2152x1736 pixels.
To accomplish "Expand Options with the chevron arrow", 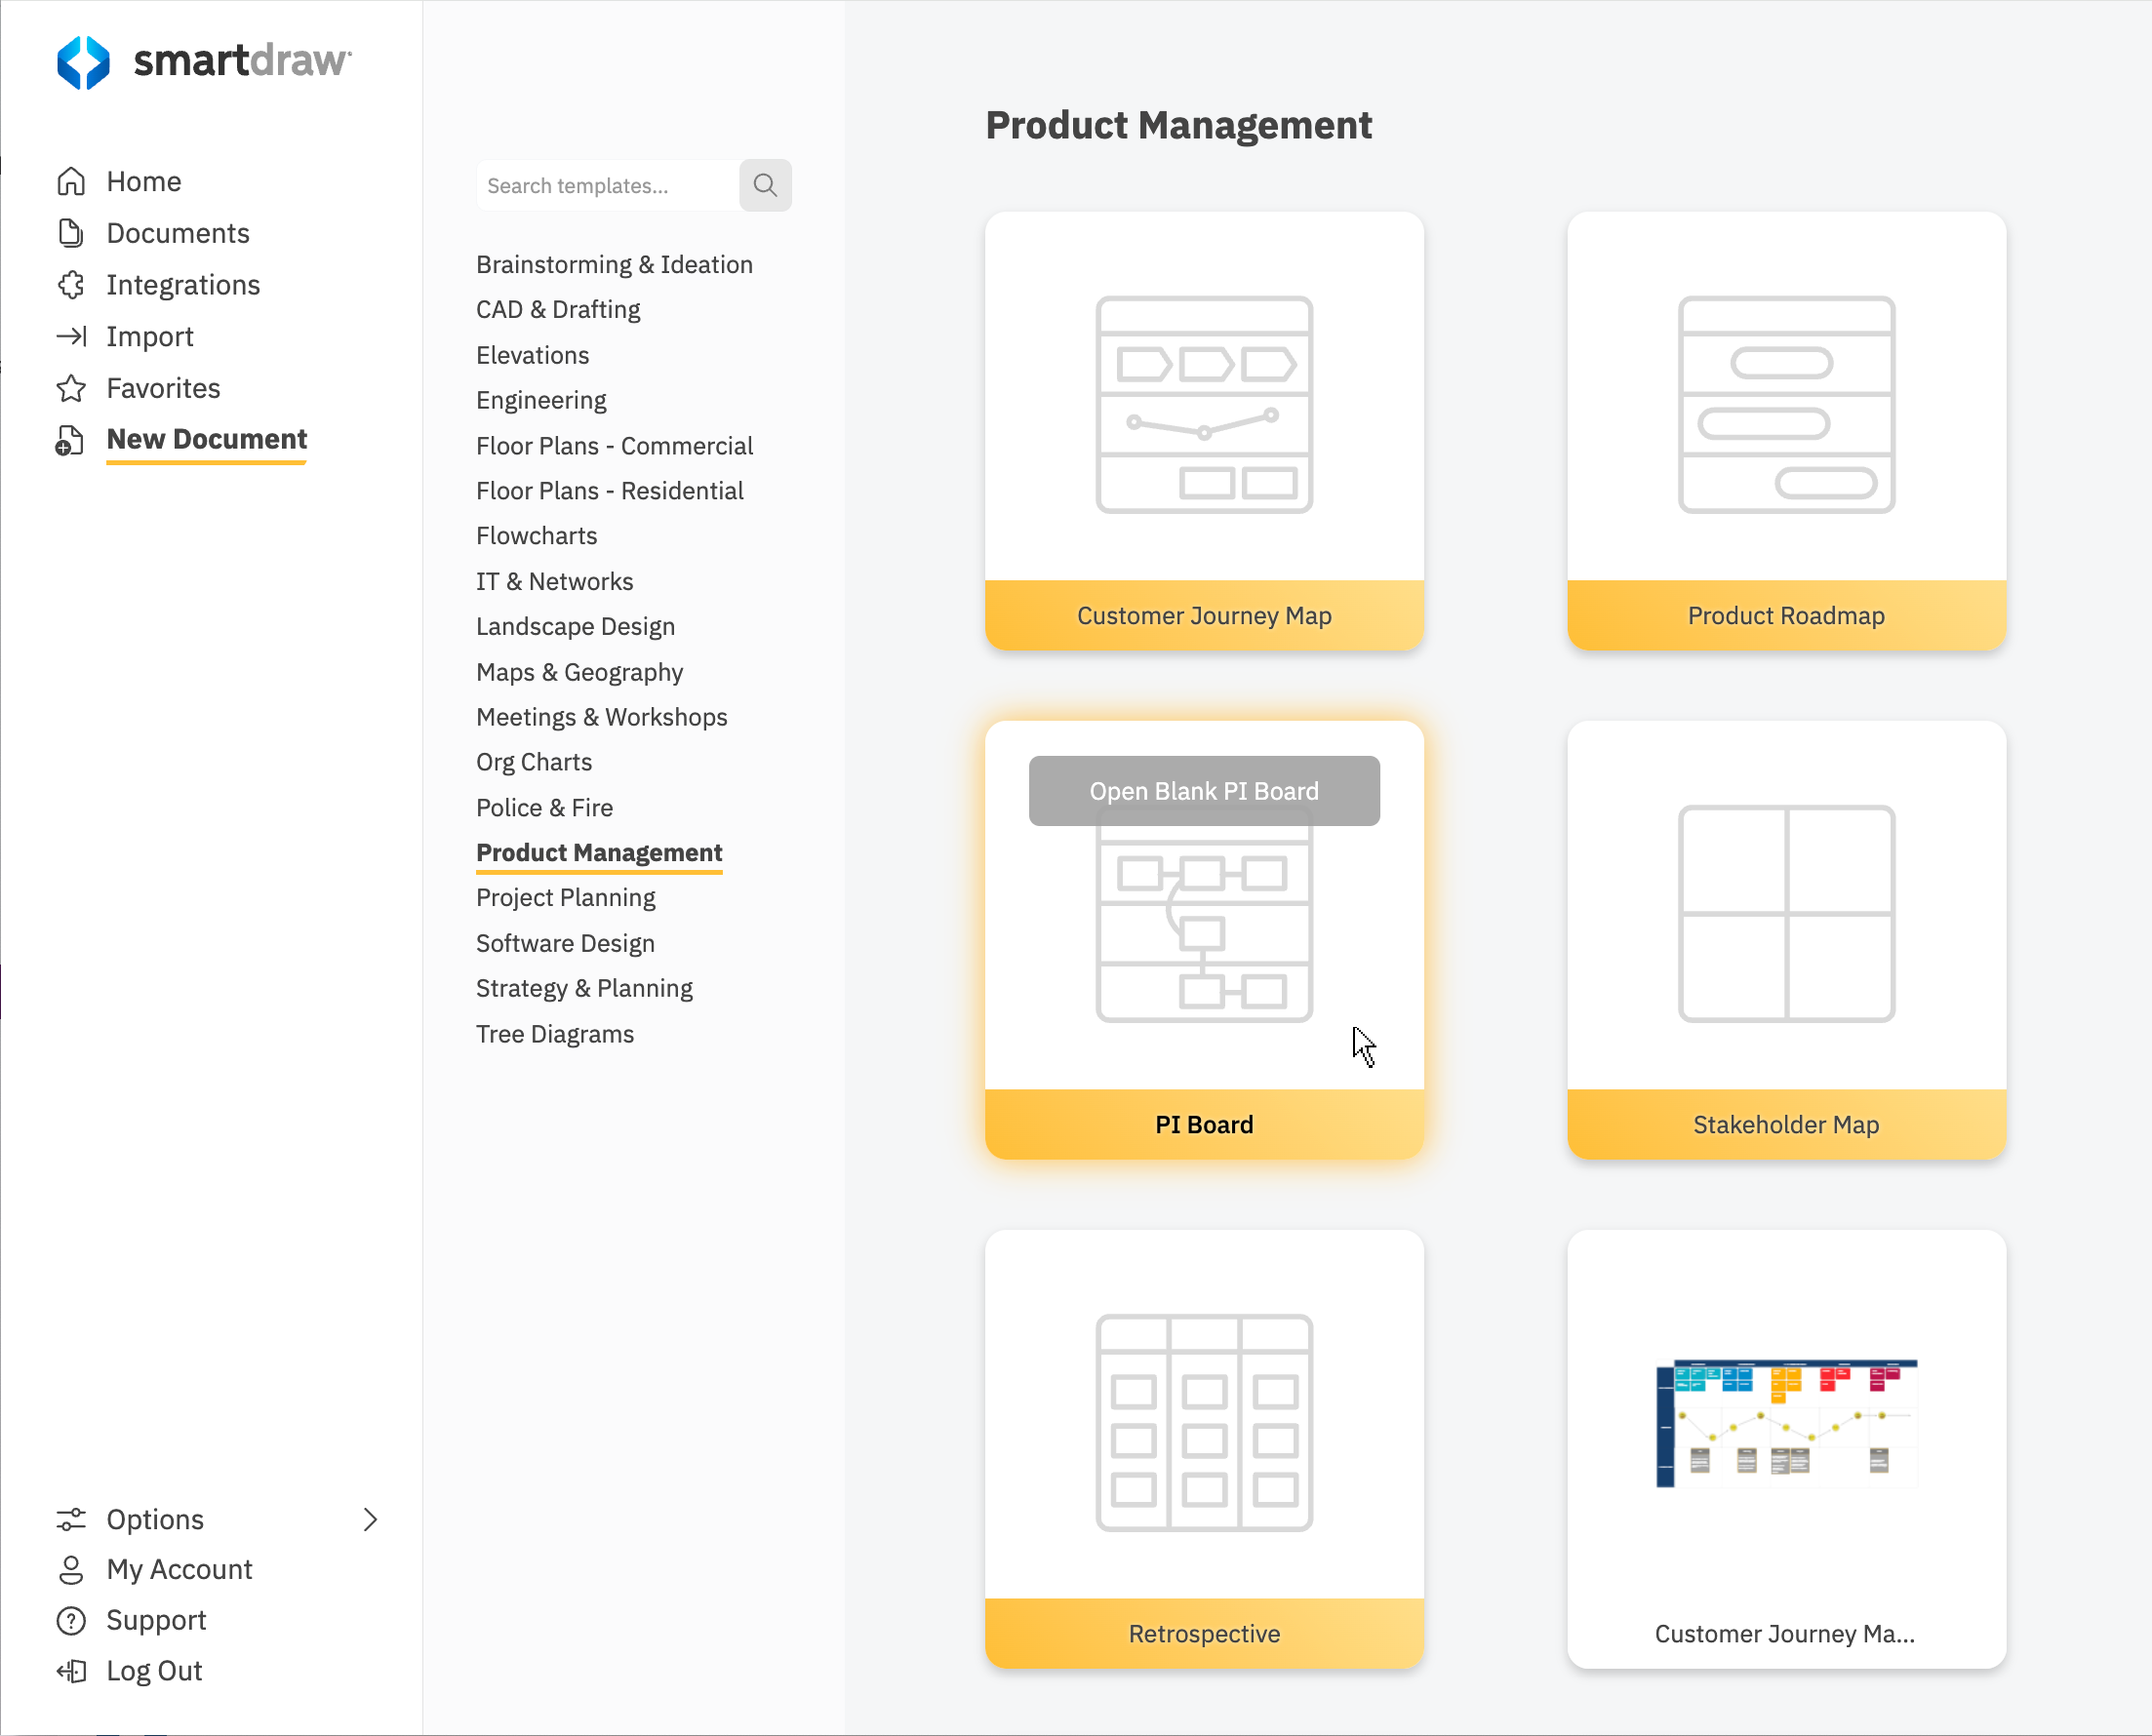I will [370, 1519].
